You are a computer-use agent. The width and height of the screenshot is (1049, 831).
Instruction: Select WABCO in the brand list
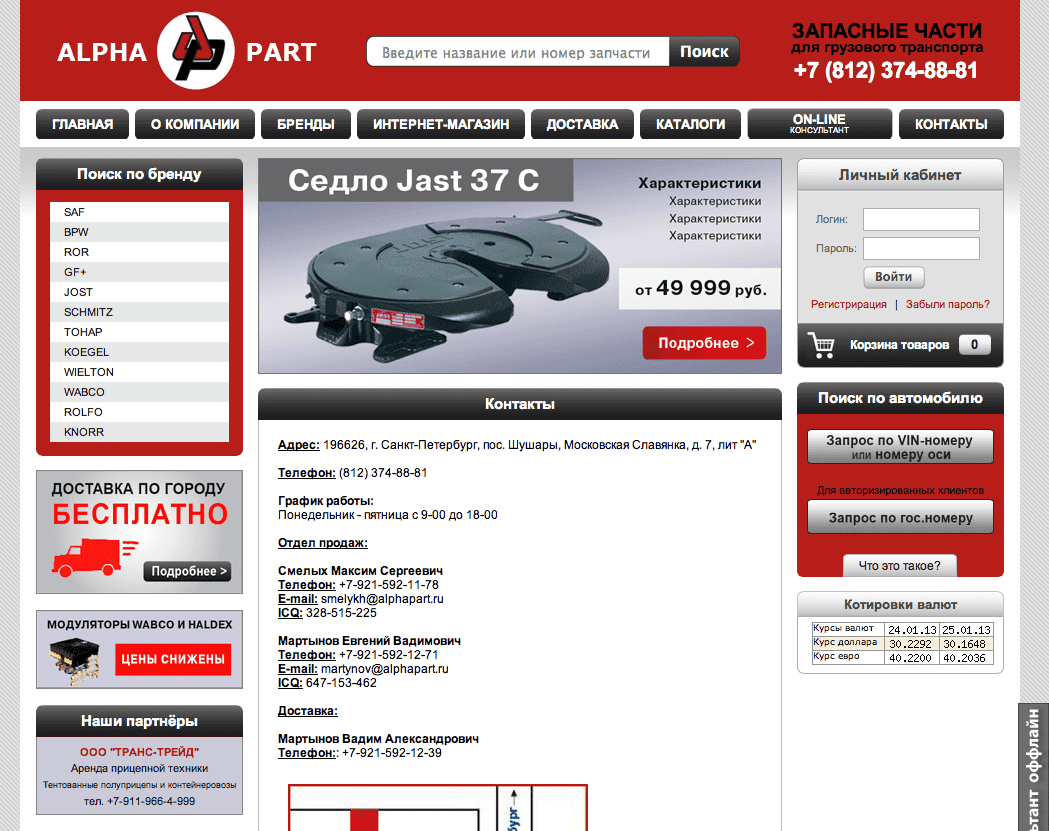pos(139,392)
